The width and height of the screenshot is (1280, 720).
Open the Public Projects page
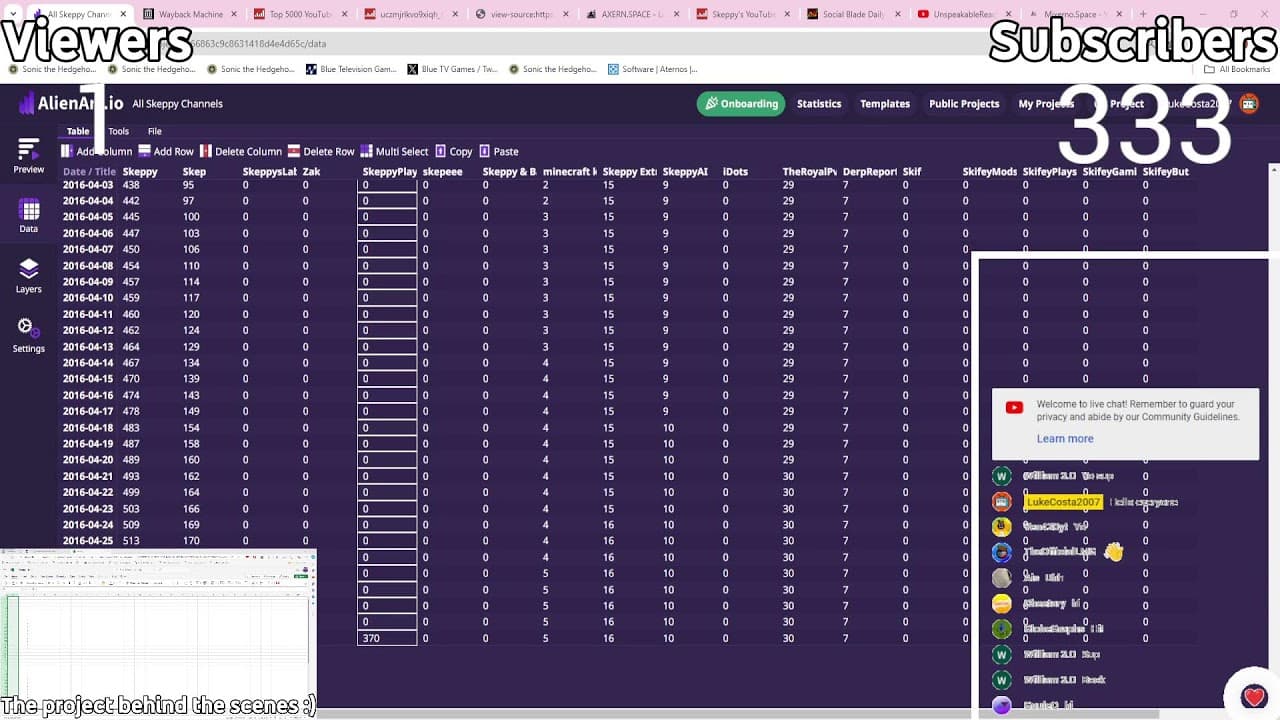click(964, 103)
